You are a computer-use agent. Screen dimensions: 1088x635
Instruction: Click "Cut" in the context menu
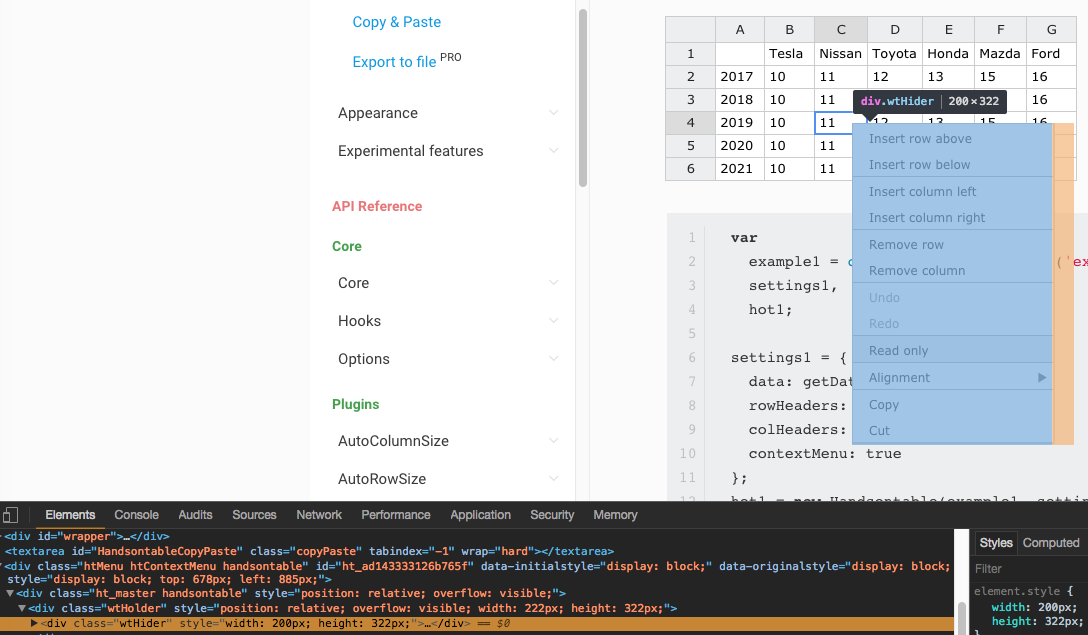pyautogui.click(x=880, y=430)
